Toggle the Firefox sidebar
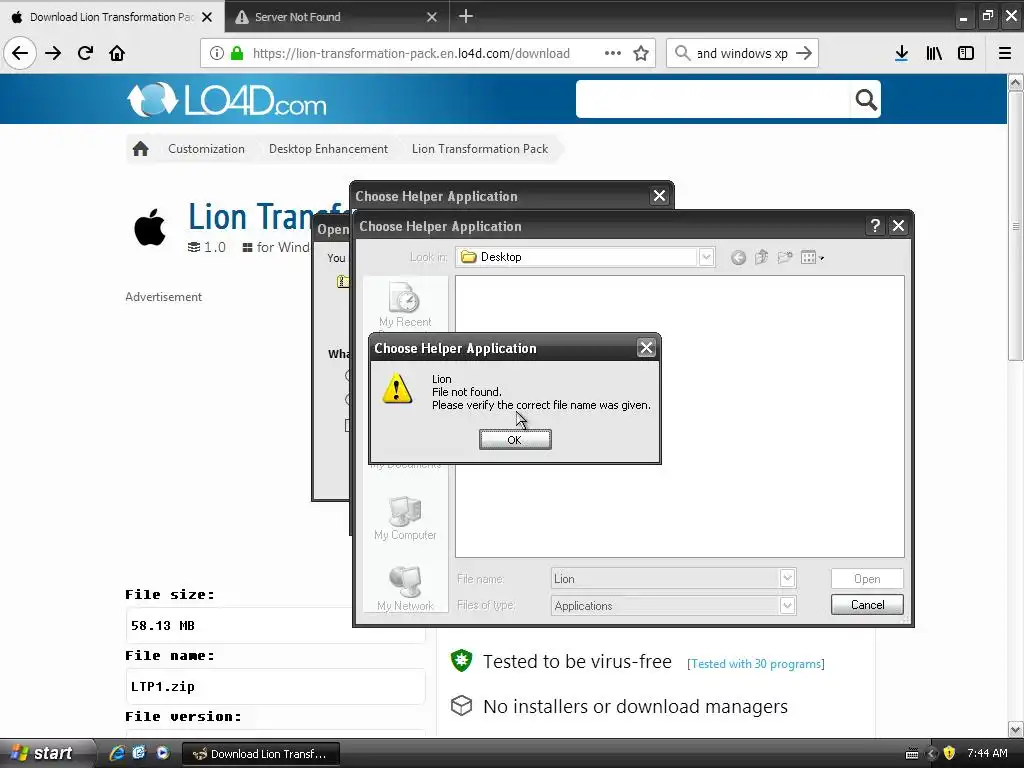Viewport: 1024px width, 768px height. (966, 53)
